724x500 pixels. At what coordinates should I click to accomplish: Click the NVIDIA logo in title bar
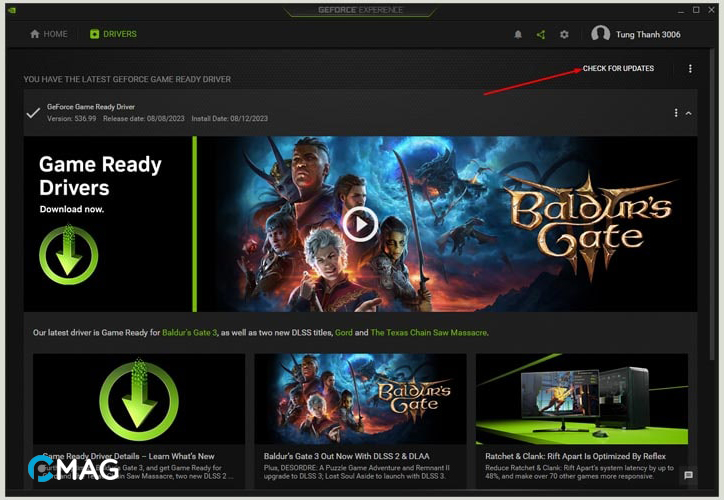[12, 10]
